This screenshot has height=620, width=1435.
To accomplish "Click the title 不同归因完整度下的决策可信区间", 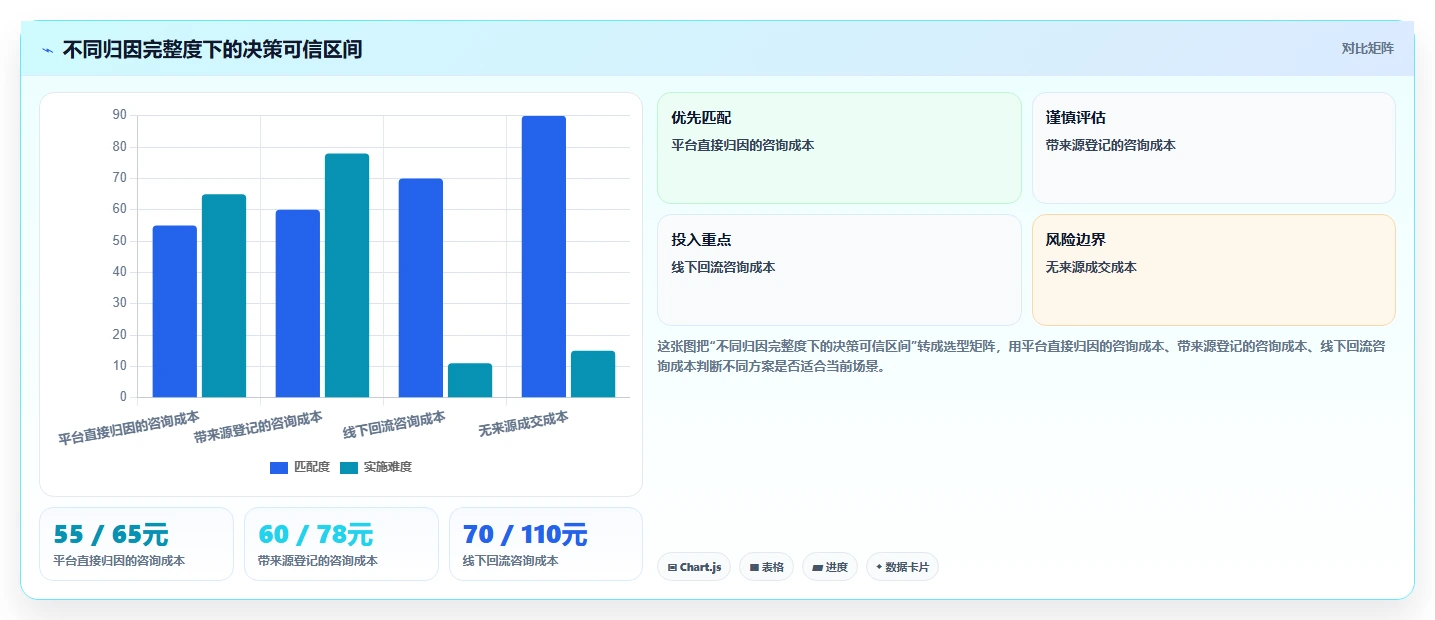I will tap(212, 49).
